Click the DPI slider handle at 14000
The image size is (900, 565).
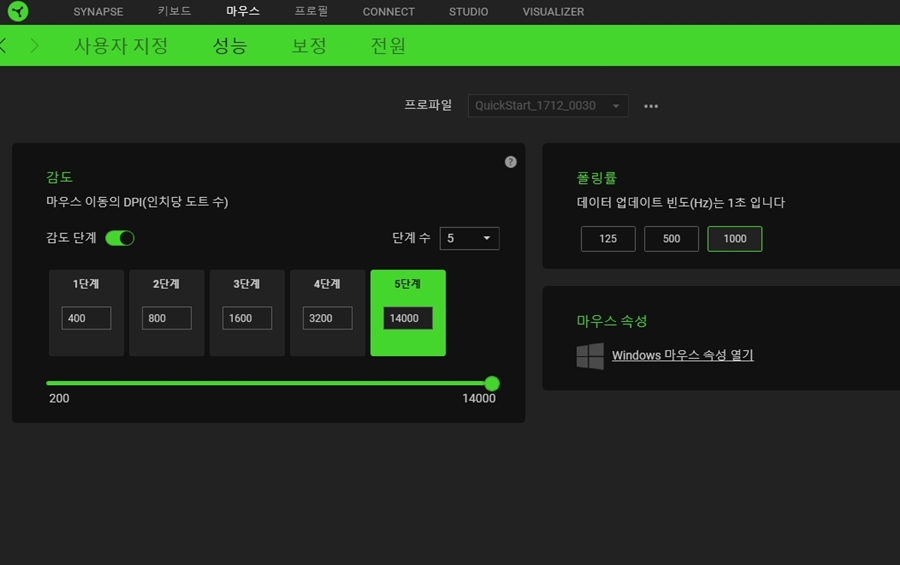click(492, 384)
